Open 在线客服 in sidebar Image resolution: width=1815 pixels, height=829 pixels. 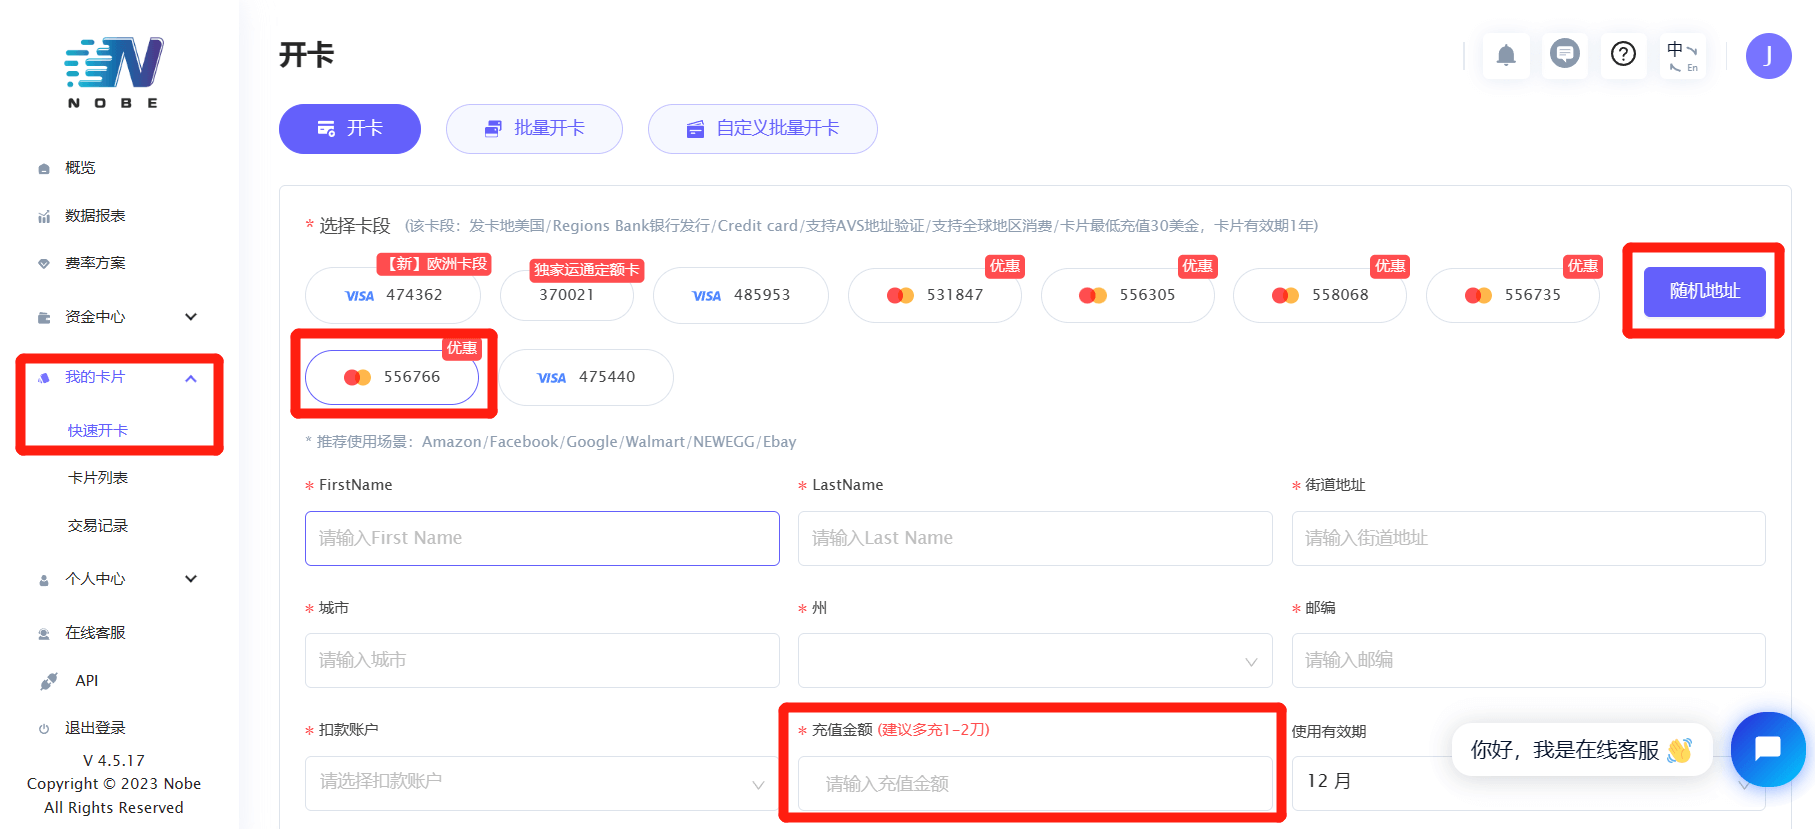pos(95,633)
